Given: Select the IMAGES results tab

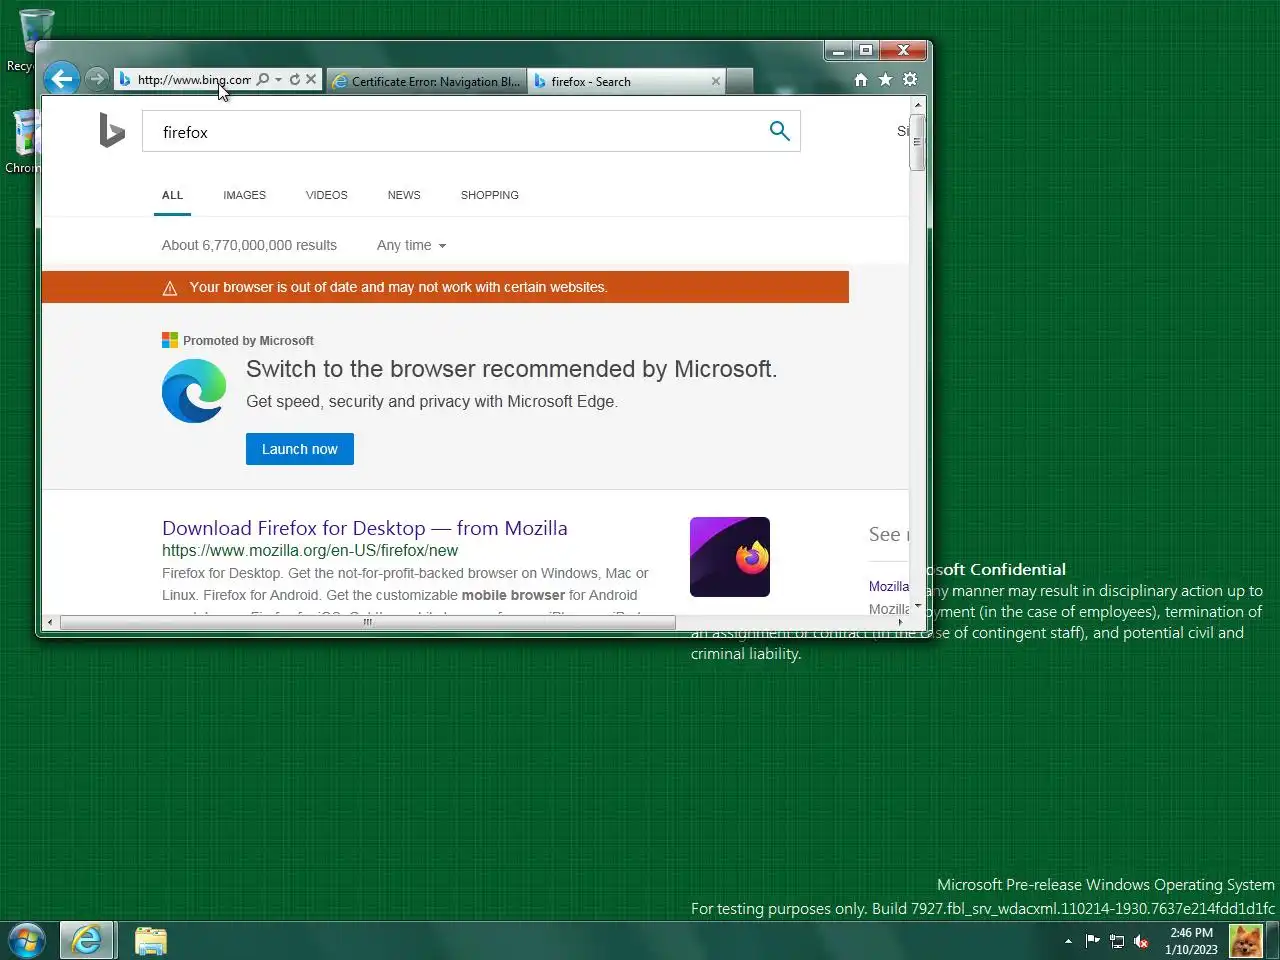Looking at the screenshot, I should tap(244, 195).
